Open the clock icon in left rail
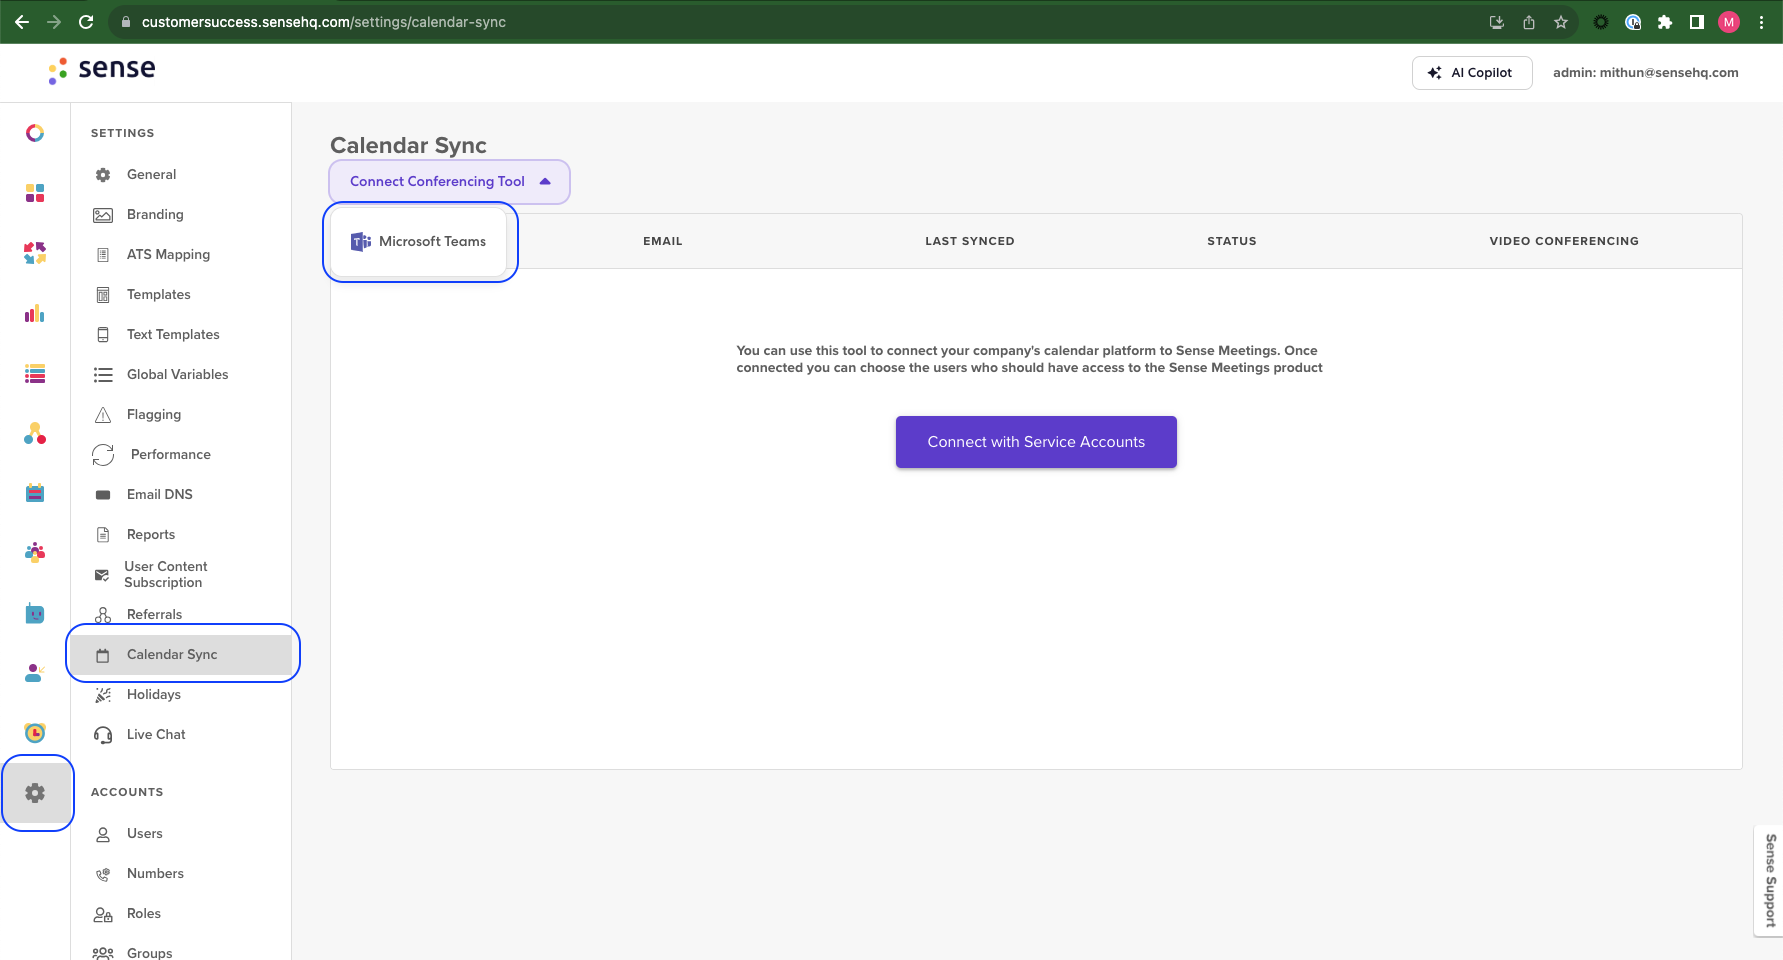Screen dimensions: 1783x960 35,733
